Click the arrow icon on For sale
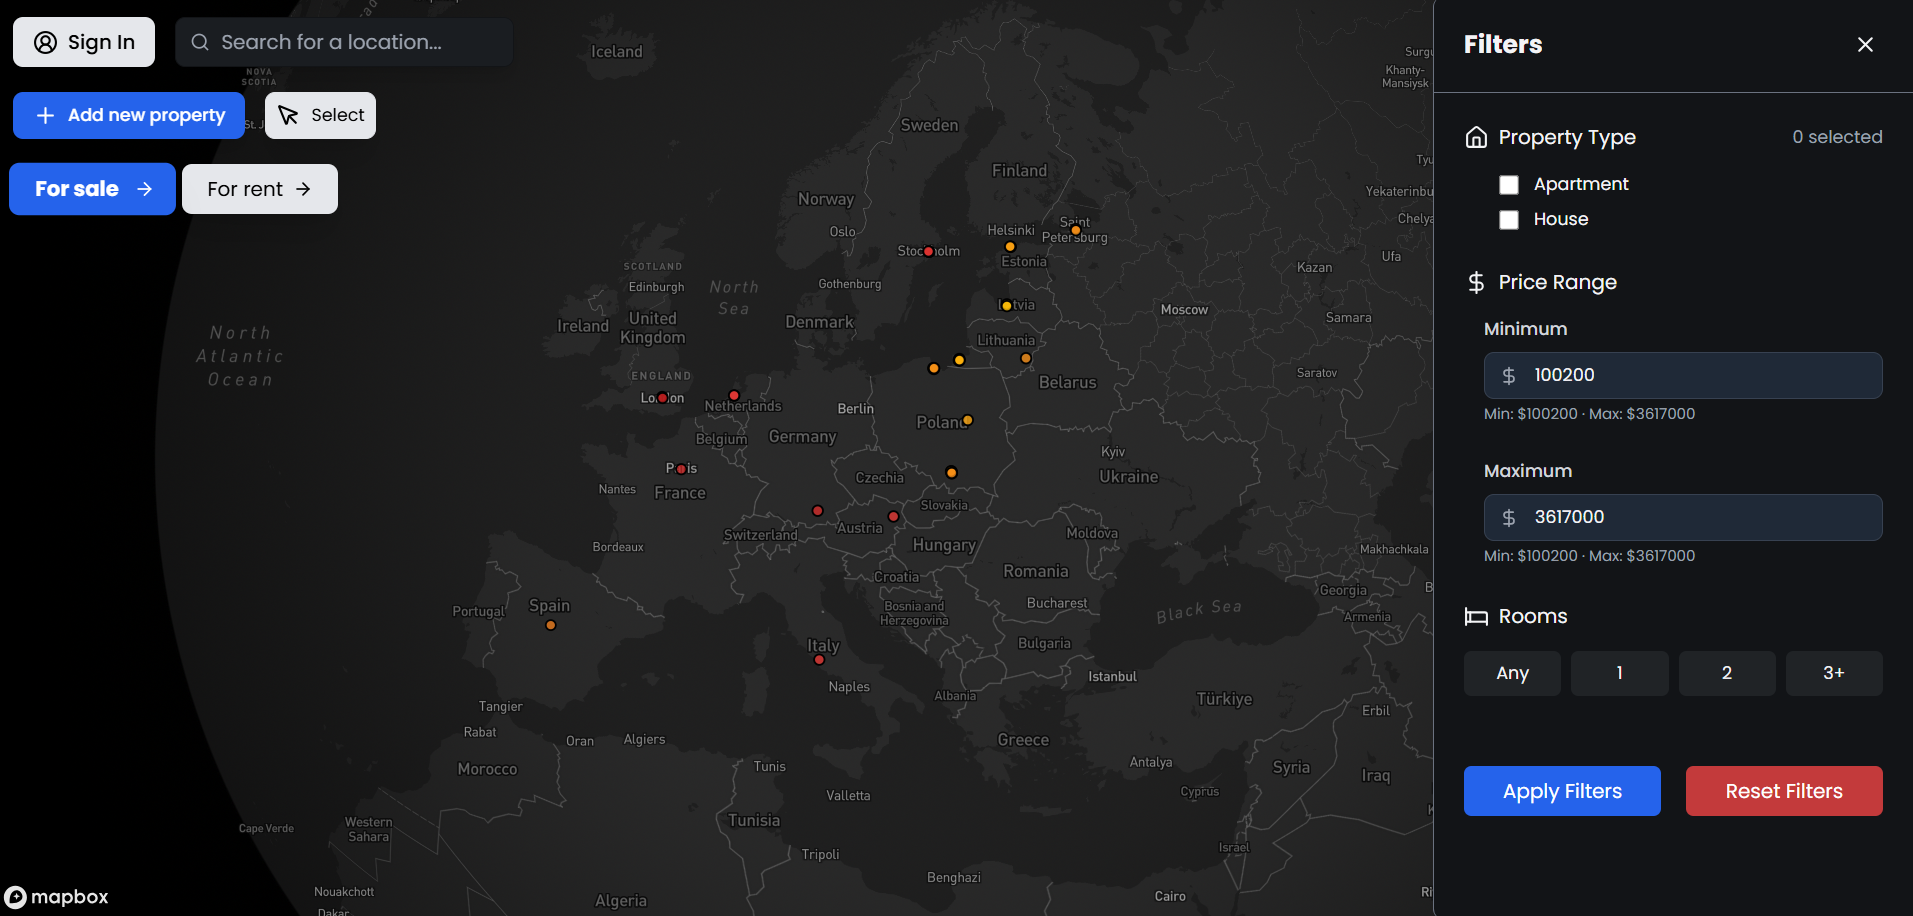Viewport: 1913px width, 916px height. pos(145,189)
